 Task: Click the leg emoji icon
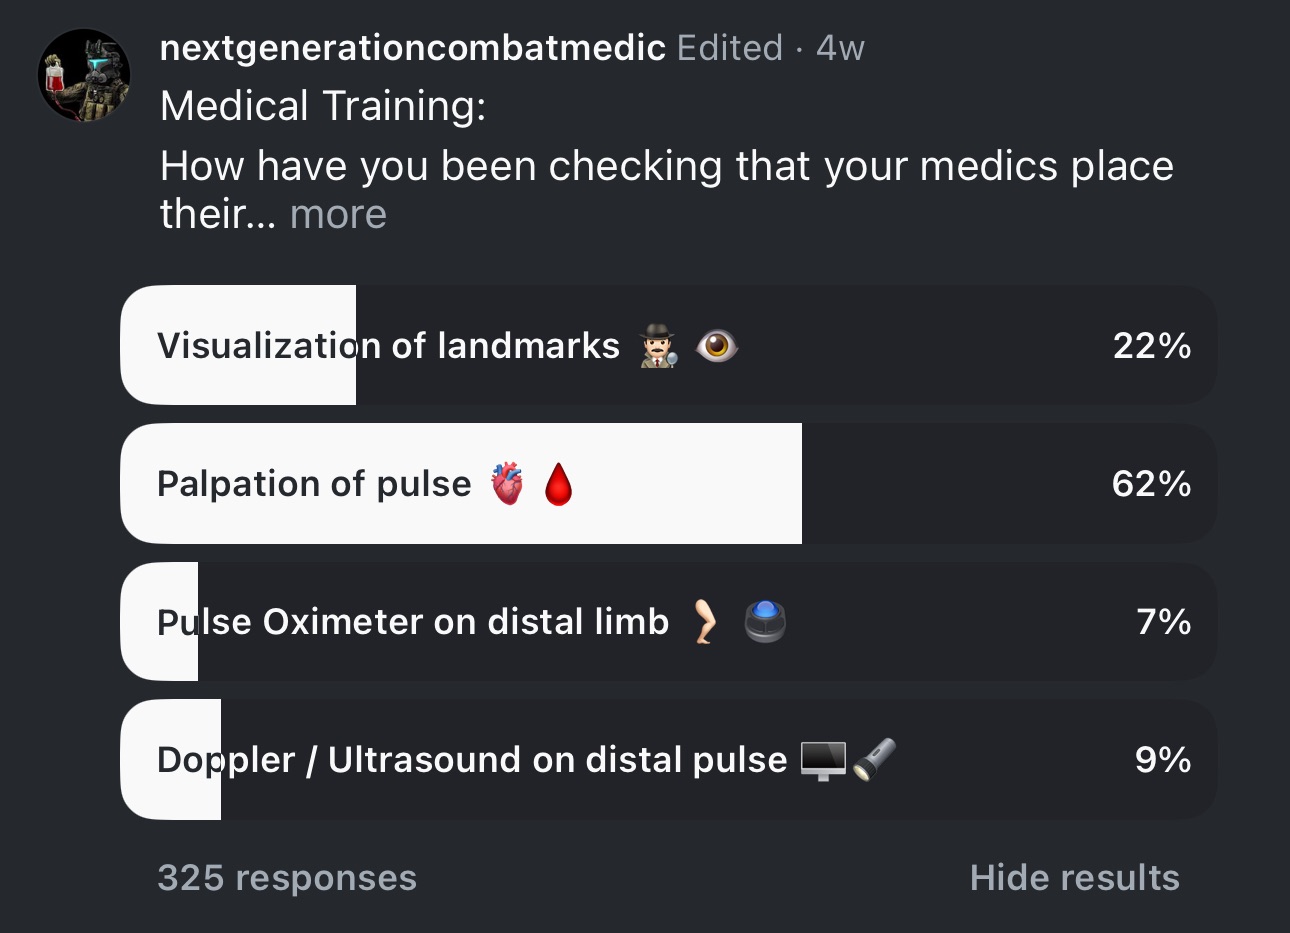(x=705, y=622)
